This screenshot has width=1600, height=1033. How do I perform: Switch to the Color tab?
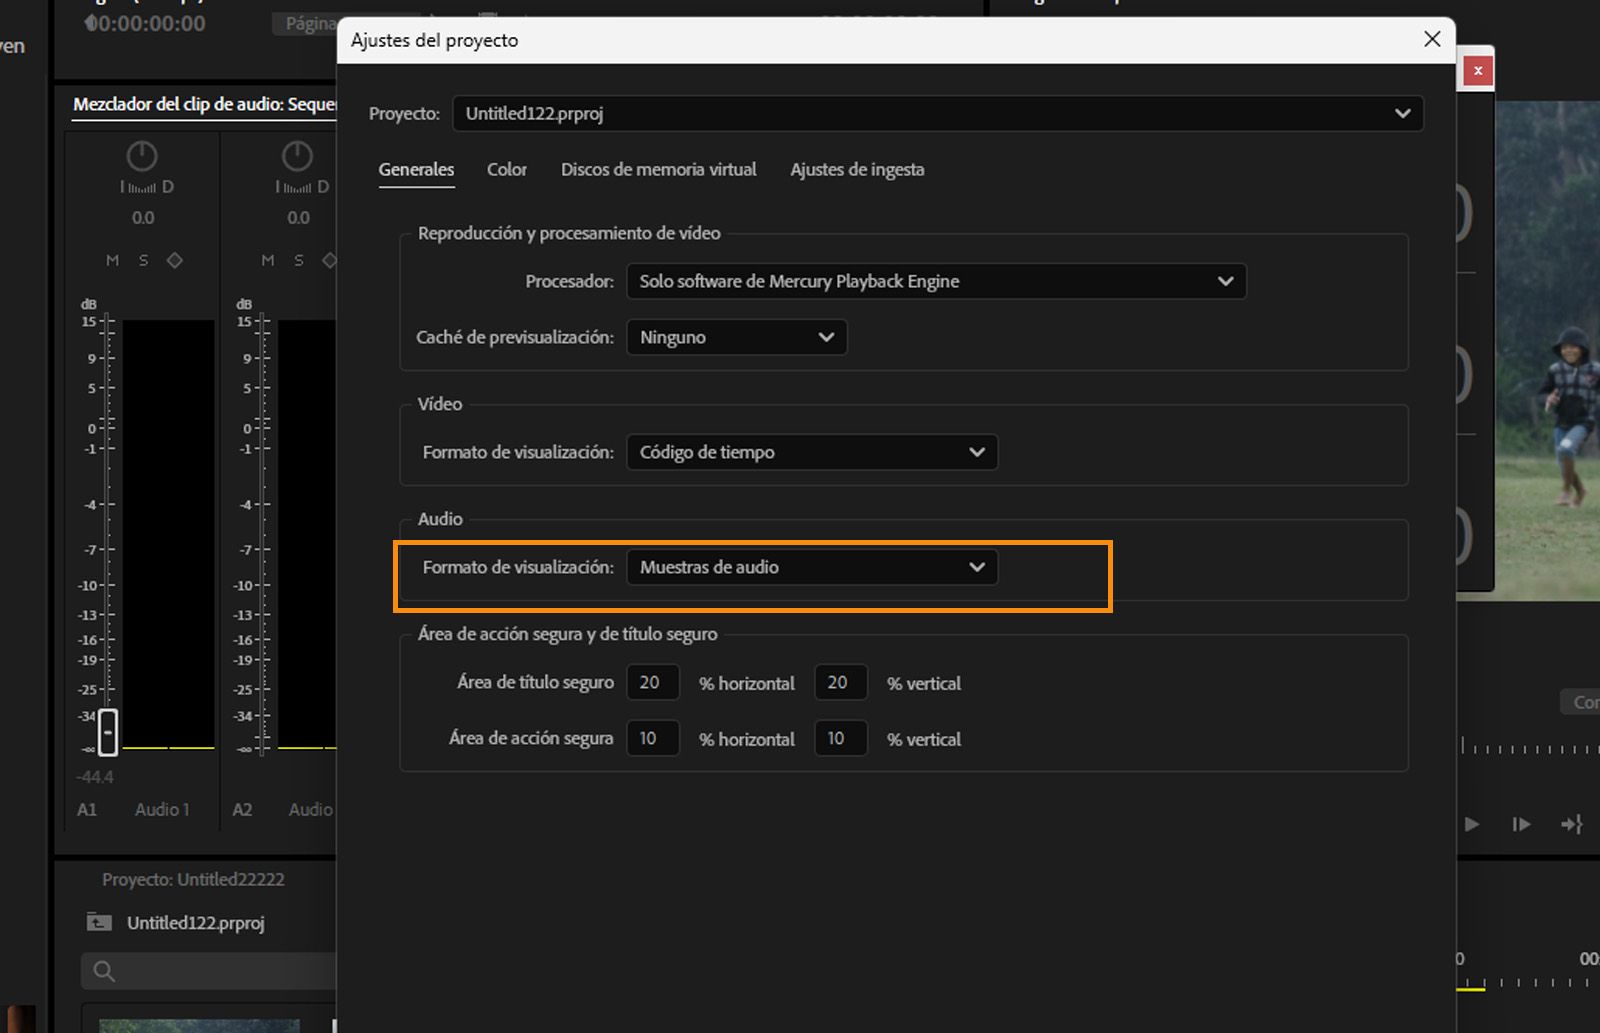[x=507, y=169]
